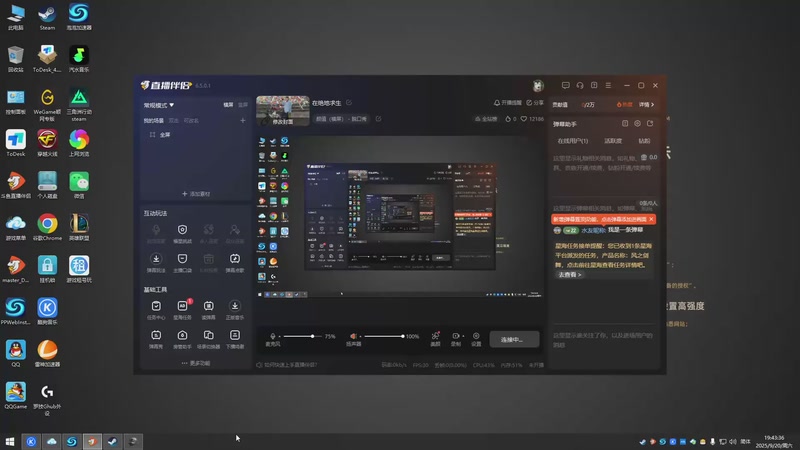Pop out the 弹幕助手 panel
This screenshot has height=450, width=800.
(650, 123)
